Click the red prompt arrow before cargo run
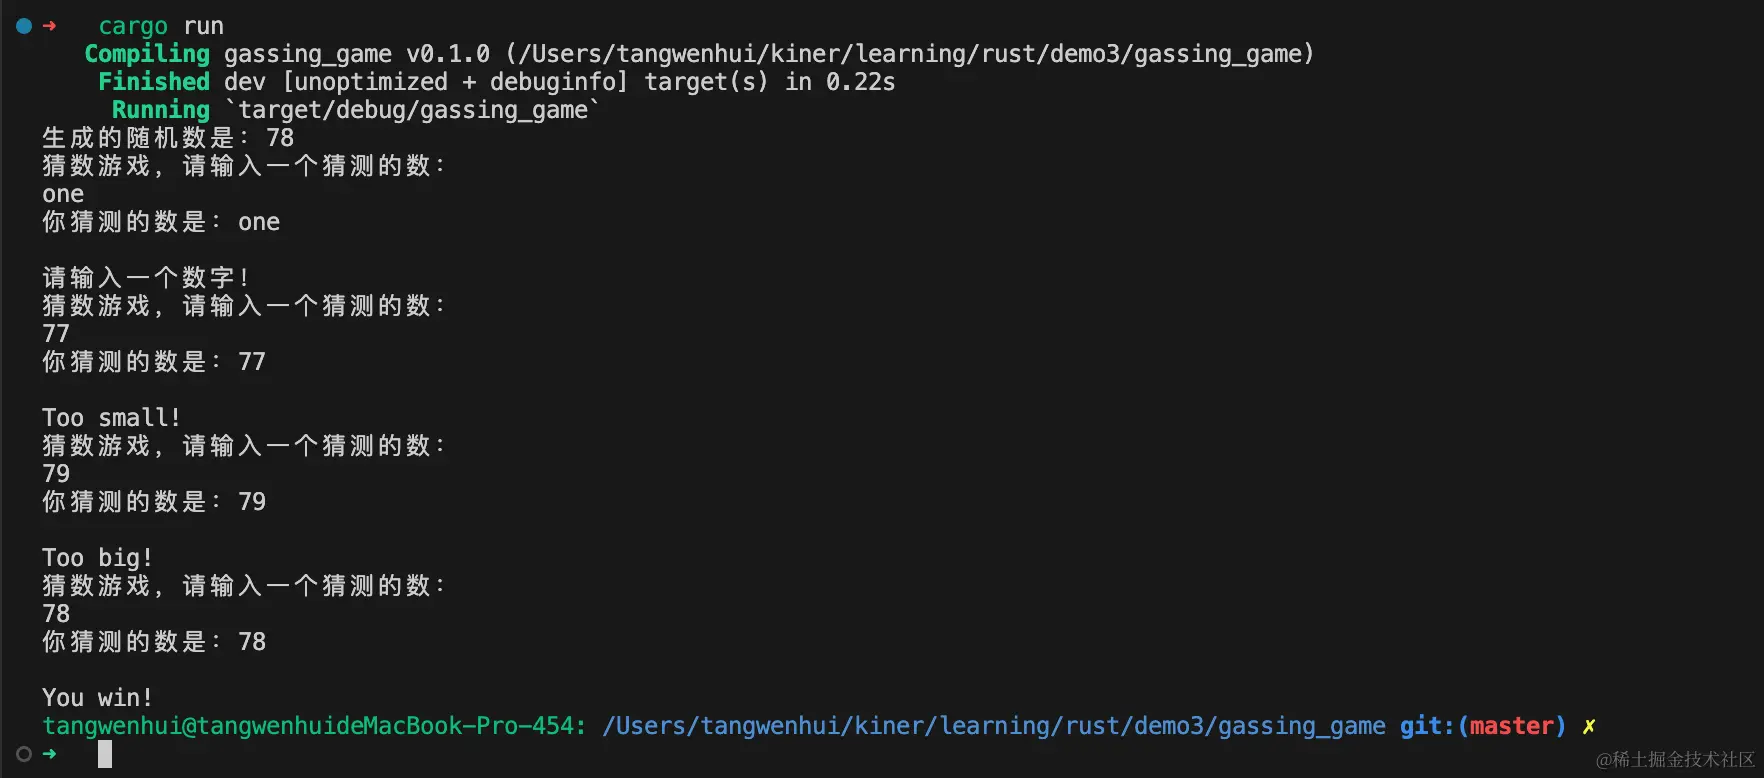This screenshot has height=778, width=1764. coord(50,26)
